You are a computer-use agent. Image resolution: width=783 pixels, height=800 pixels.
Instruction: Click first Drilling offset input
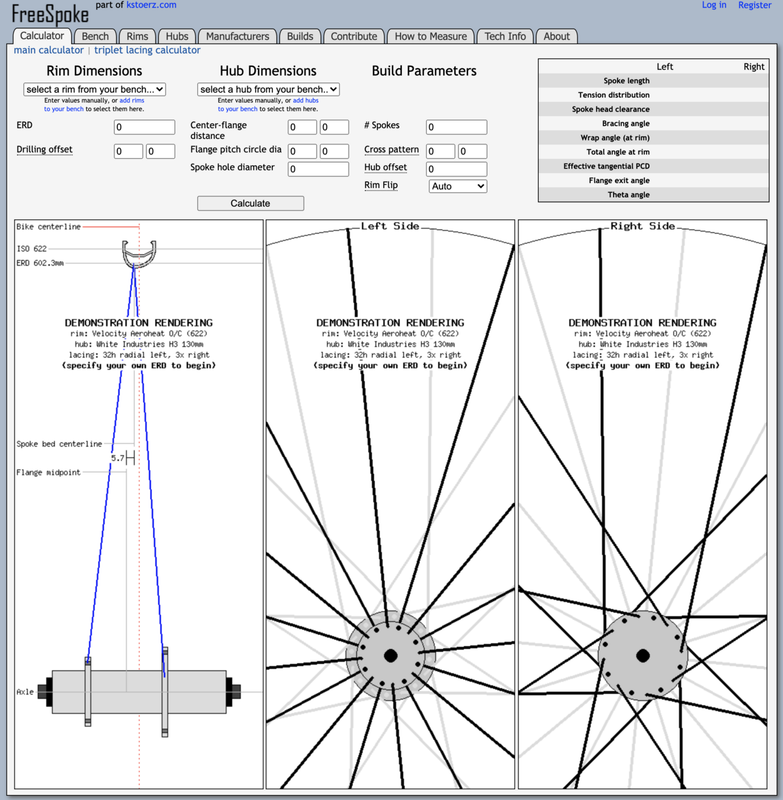128,152
